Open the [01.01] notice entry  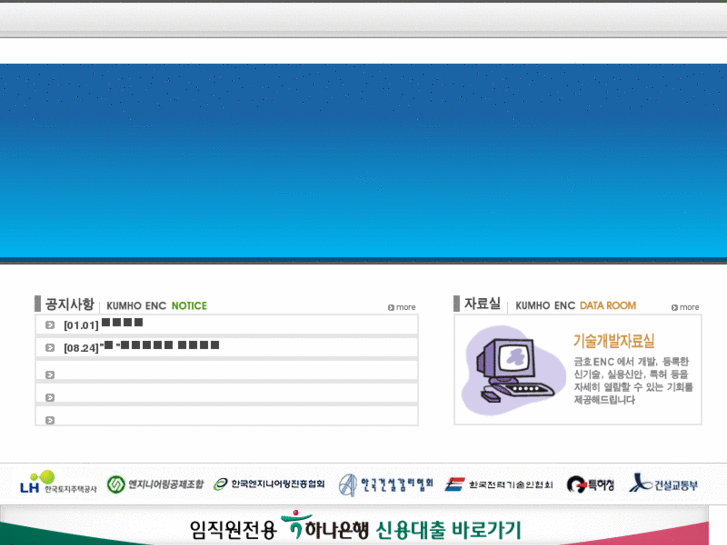(x=103, y=324)
